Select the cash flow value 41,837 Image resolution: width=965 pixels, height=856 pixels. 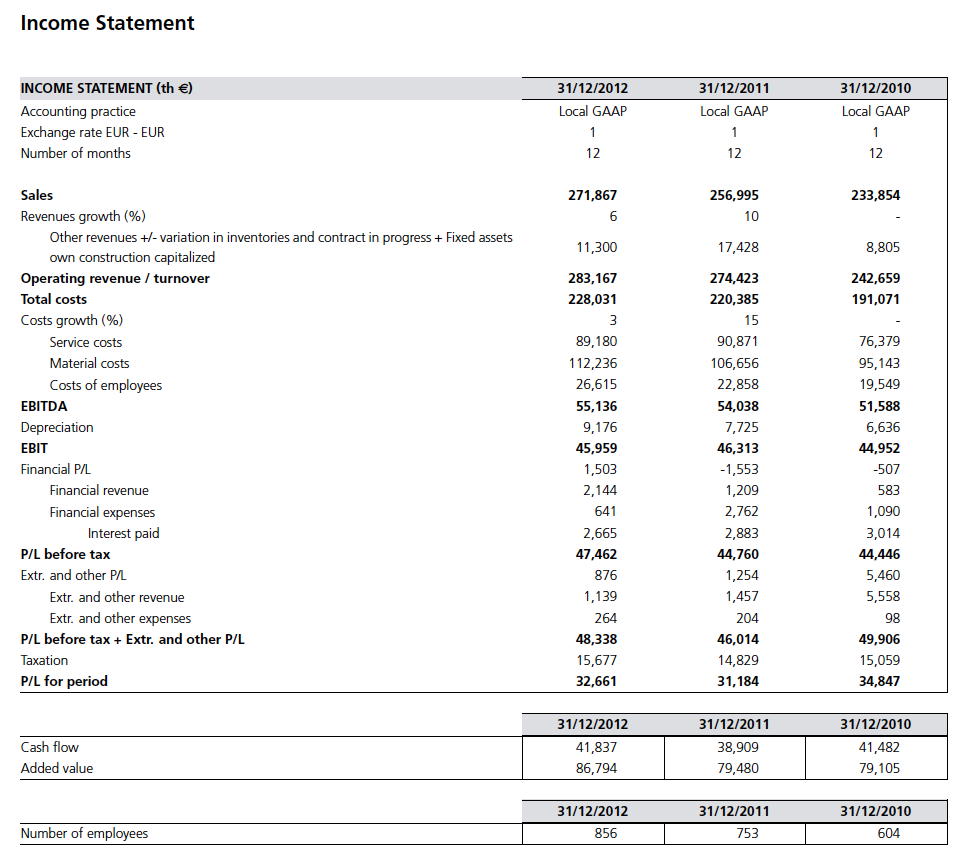click(x=596, y=747)
